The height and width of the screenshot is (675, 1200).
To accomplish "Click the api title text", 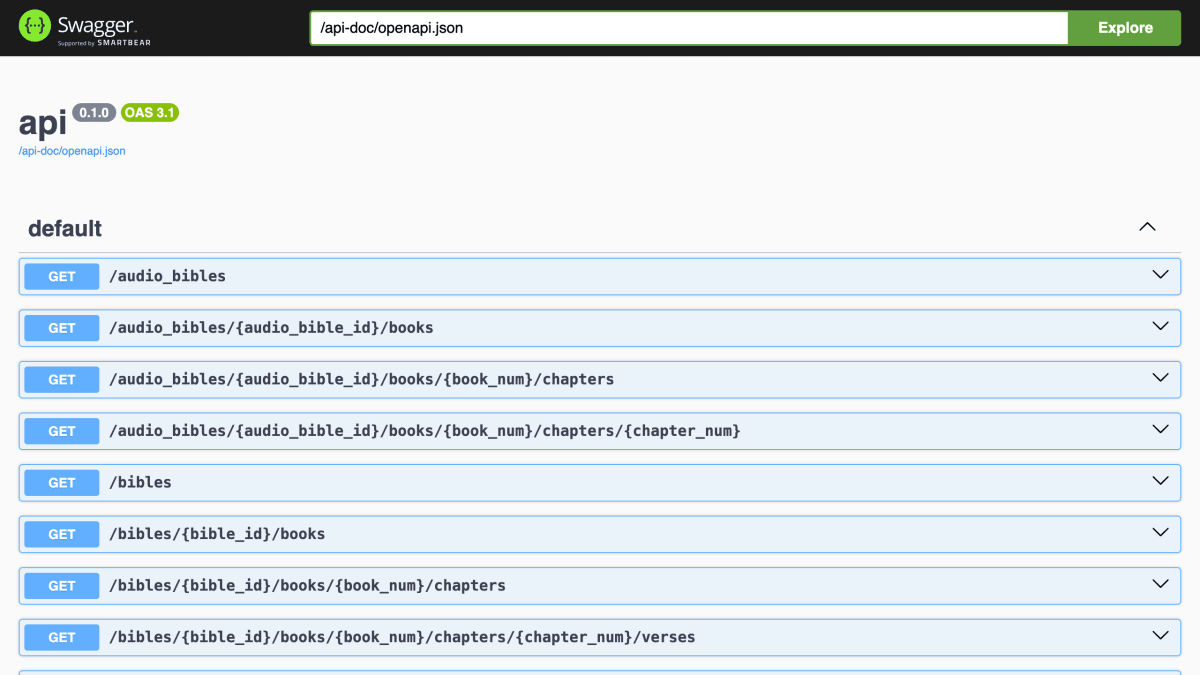I will [x=42, y=122].
